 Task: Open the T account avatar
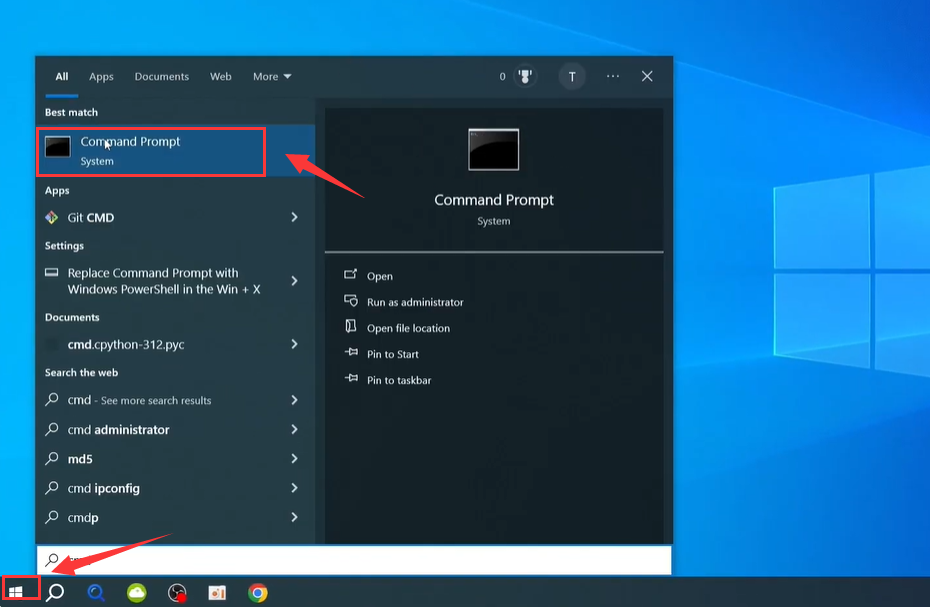[572, 77]
